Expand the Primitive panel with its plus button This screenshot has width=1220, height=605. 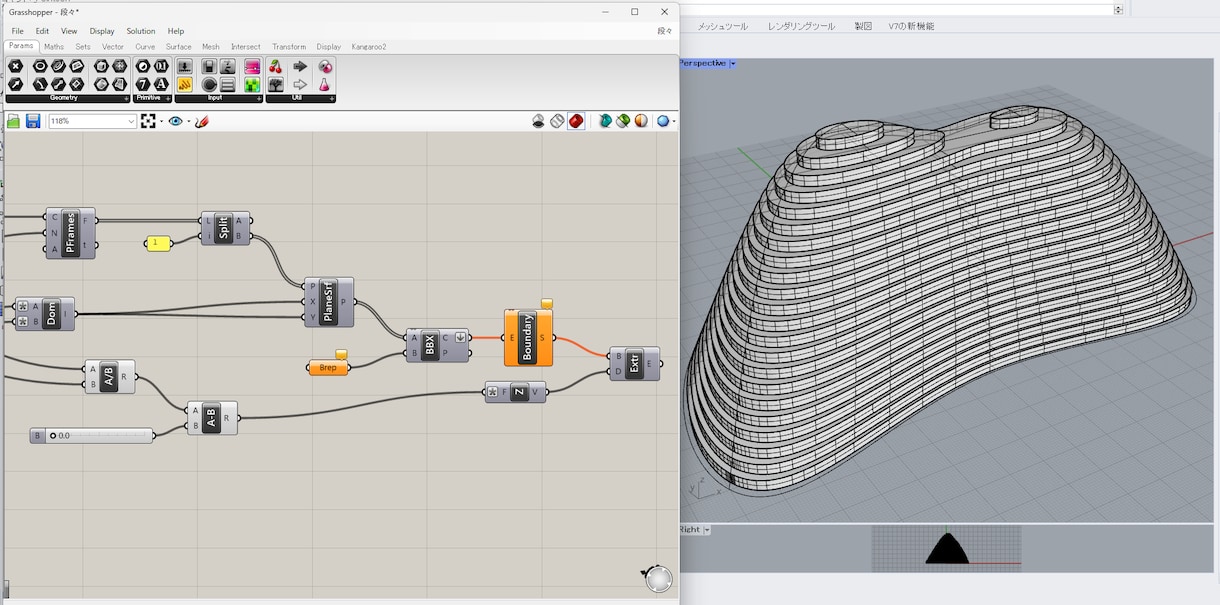pyautogui.click(x=168, y=99)
